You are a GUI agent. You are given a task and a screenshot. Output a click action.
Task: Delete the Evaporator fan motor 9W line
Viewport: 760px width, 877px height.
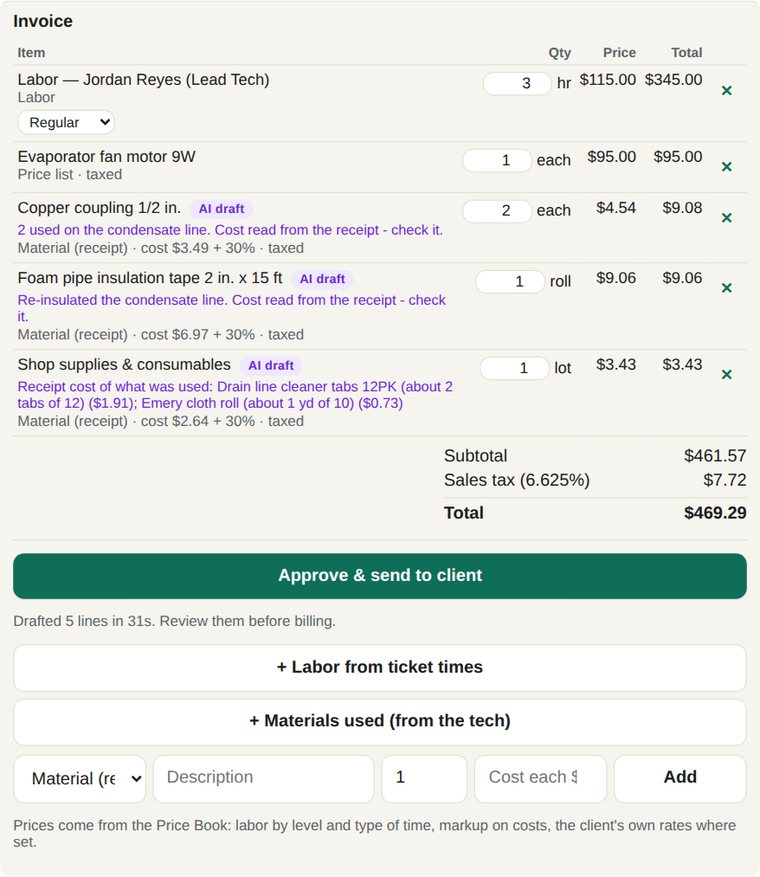click(x=726, y=167)
